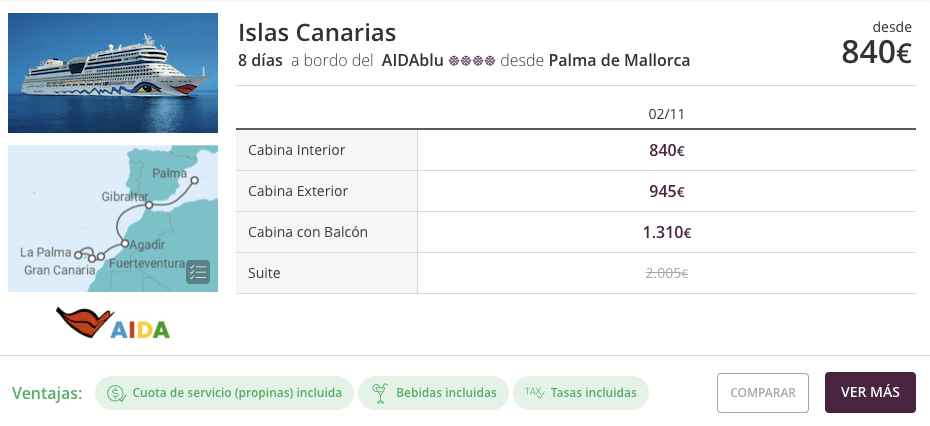930x426 pixels.
Task: Click the AIDAblu star rating icons
Action: (x=472, y=61)
